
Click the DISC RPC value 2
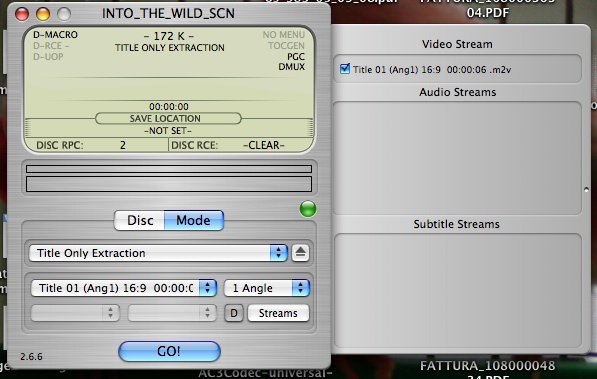pos(123,145)
